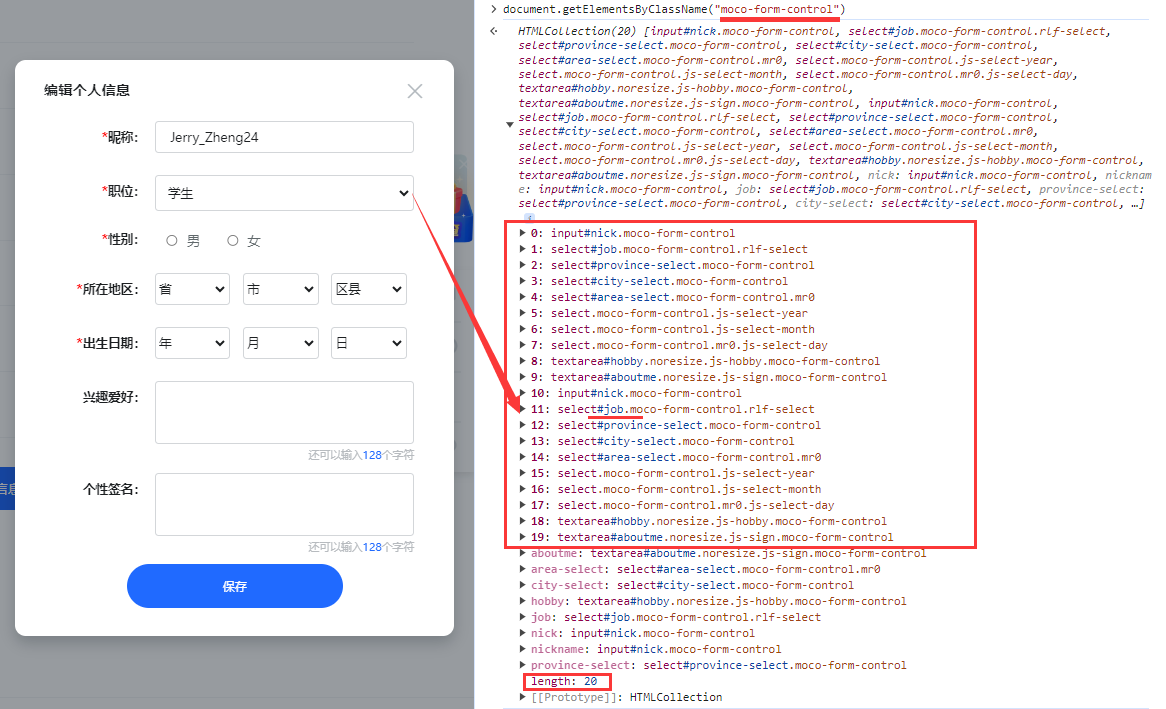
Task: Expand item 1: select#job in console
Action: coord(522,249)
